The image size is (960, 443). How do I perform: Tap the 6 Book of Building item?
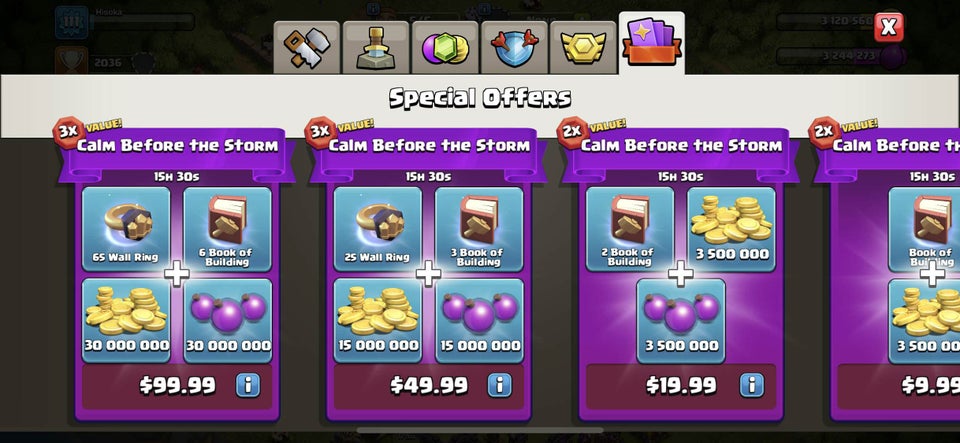pyautogui.click(x=227, y=229)
